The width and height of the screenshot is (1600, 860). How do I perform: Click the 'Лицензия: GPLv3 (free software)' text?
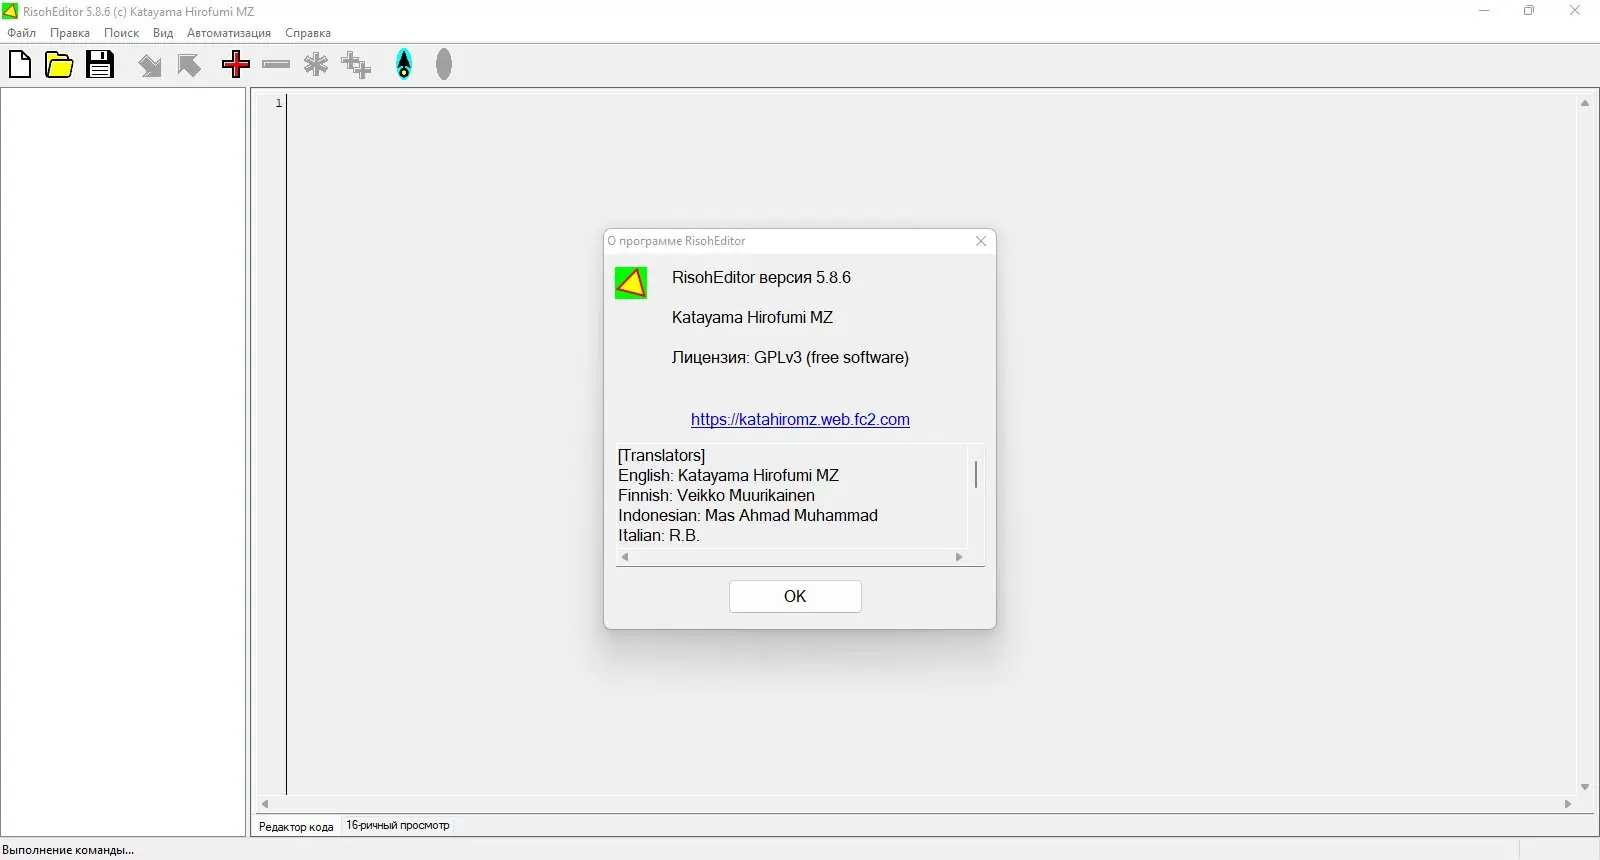pyautogui.click(x=790, y=357)
